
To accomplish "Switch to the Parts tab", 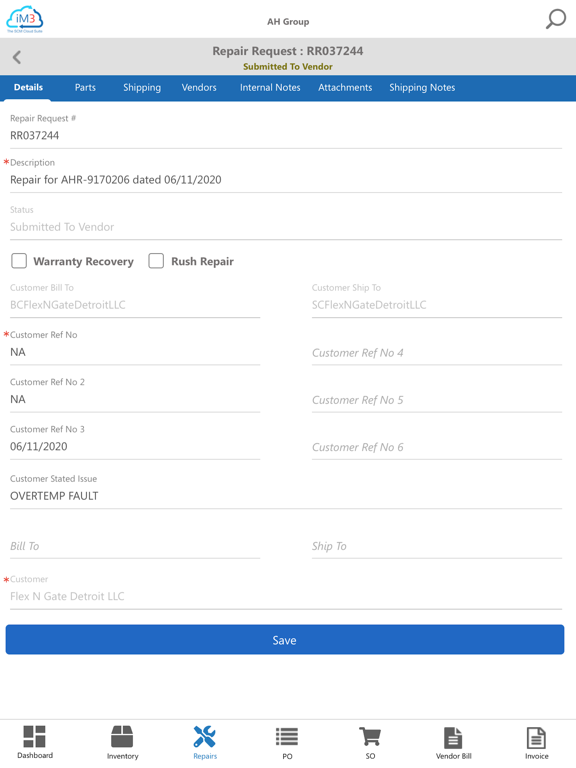I will [x=85, y=88].
